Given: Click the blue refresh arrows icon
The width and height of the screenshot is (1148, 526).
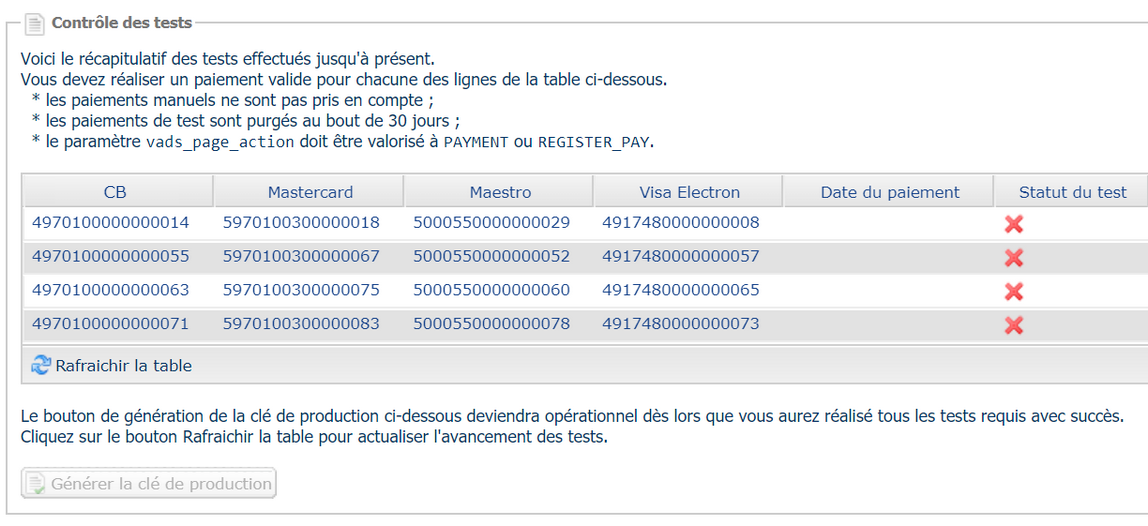Looking at the screenshot, I should (x=41, y=365).
